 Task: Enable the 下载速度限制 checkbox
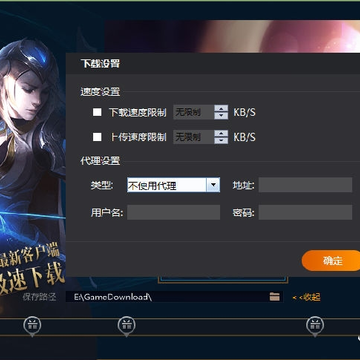[97, 112]
